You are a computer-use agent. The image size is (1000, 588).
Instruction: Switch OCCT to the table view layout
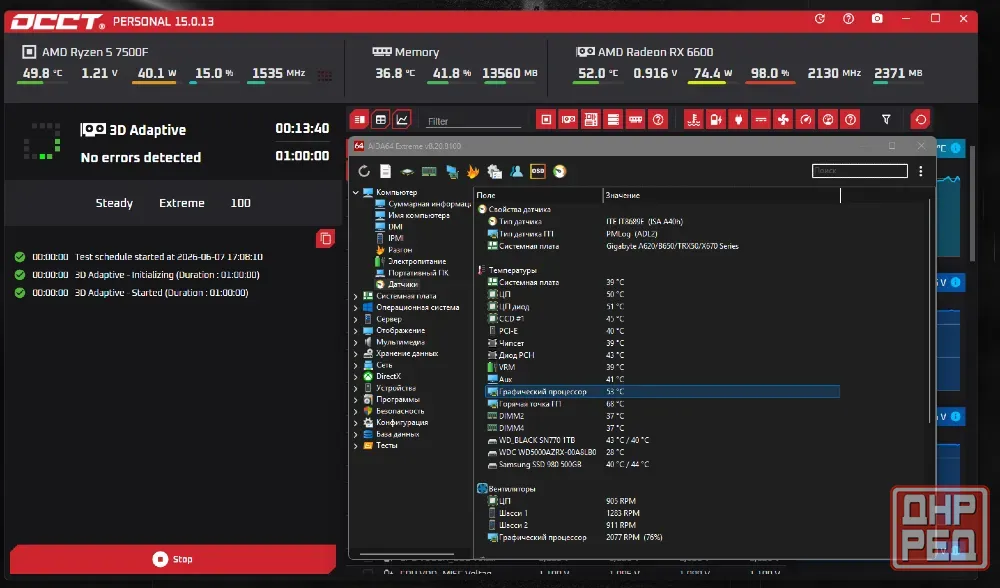(381, 119)
